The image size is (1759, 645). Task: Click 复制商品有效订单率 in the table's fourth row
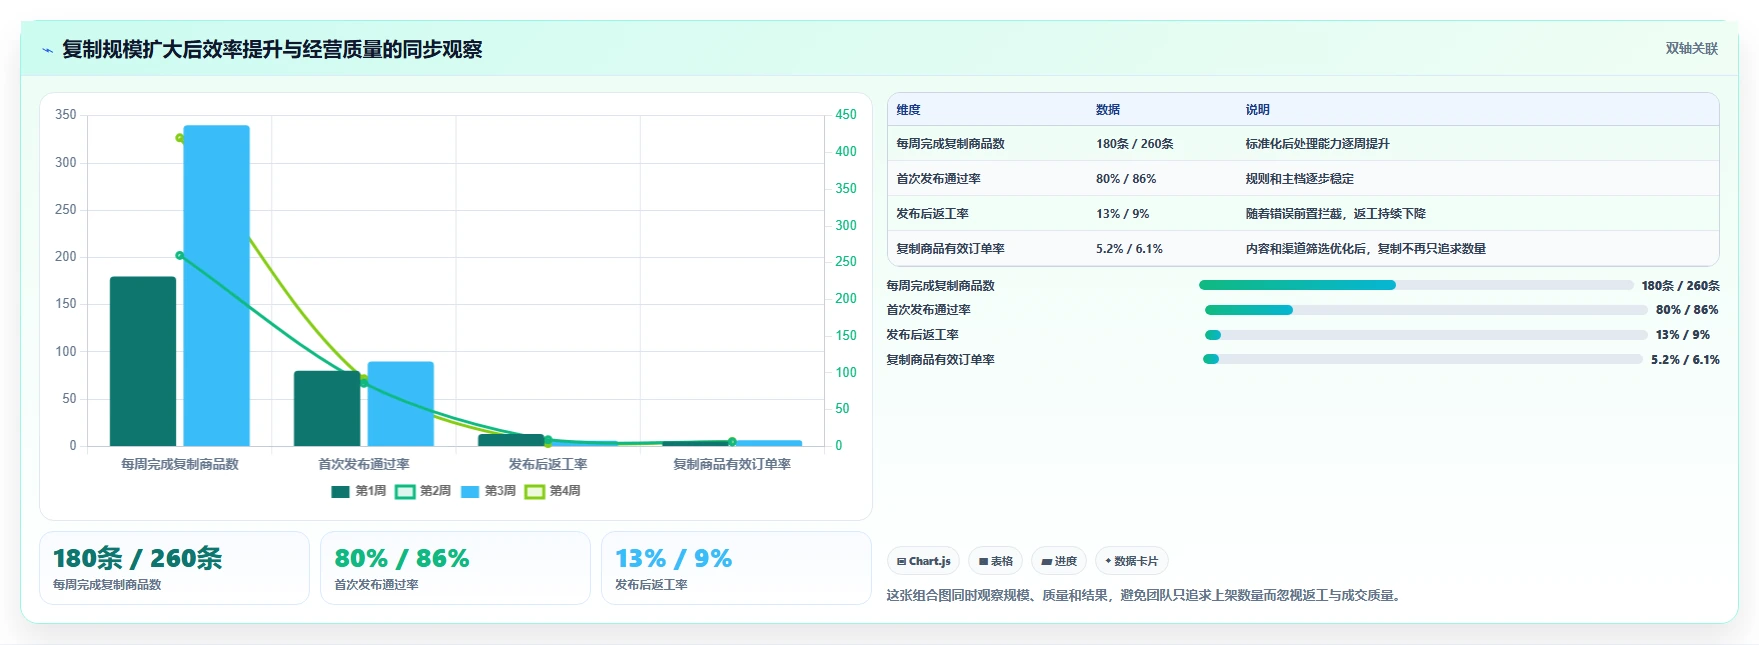pos(950,249)
